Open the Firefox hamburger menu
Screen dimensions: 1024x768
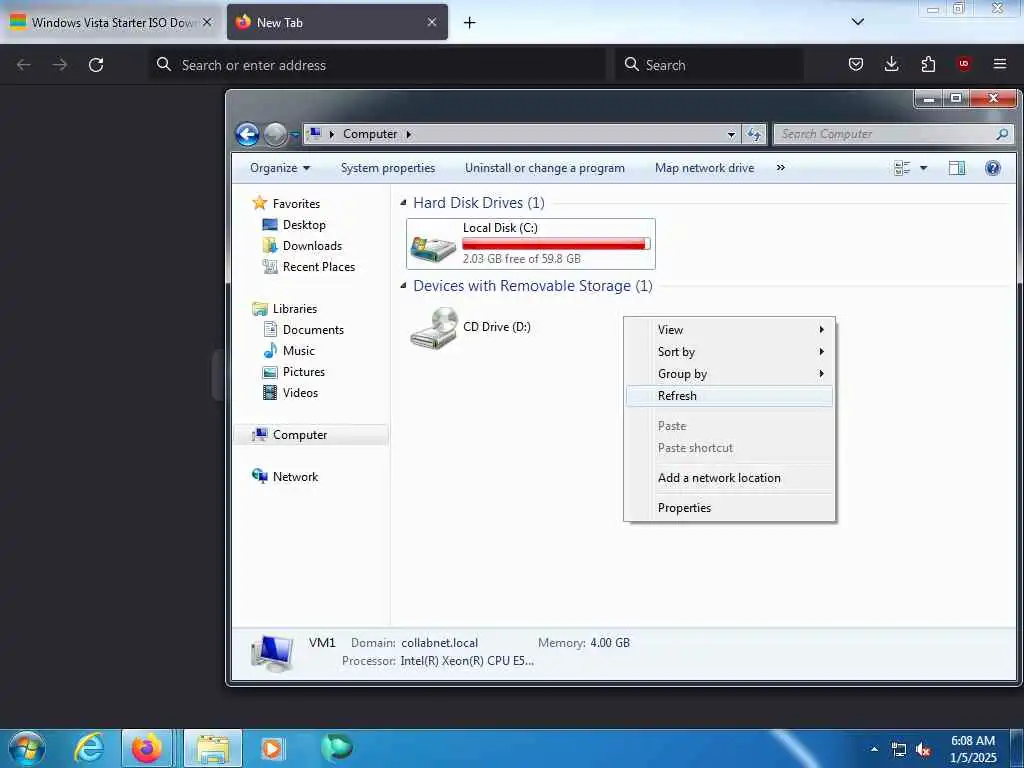1000,64
